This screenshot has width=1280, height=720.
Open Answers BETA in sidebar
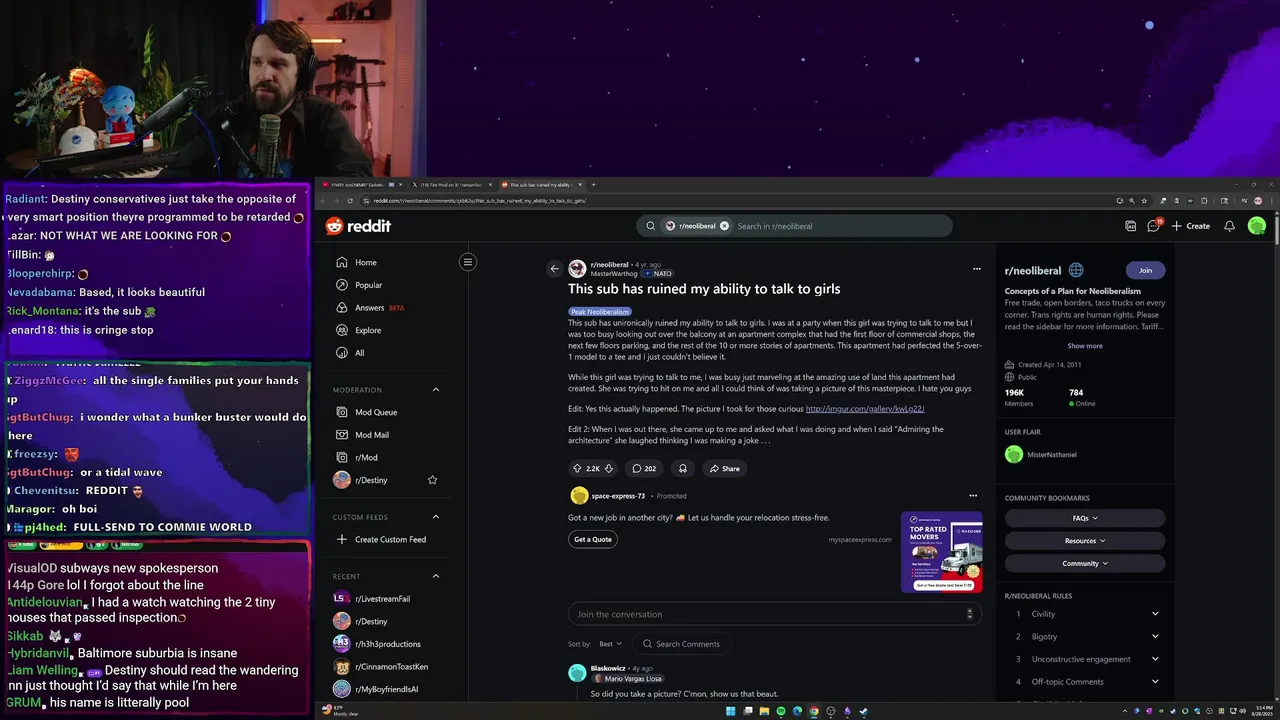click(x=370, y=308)
